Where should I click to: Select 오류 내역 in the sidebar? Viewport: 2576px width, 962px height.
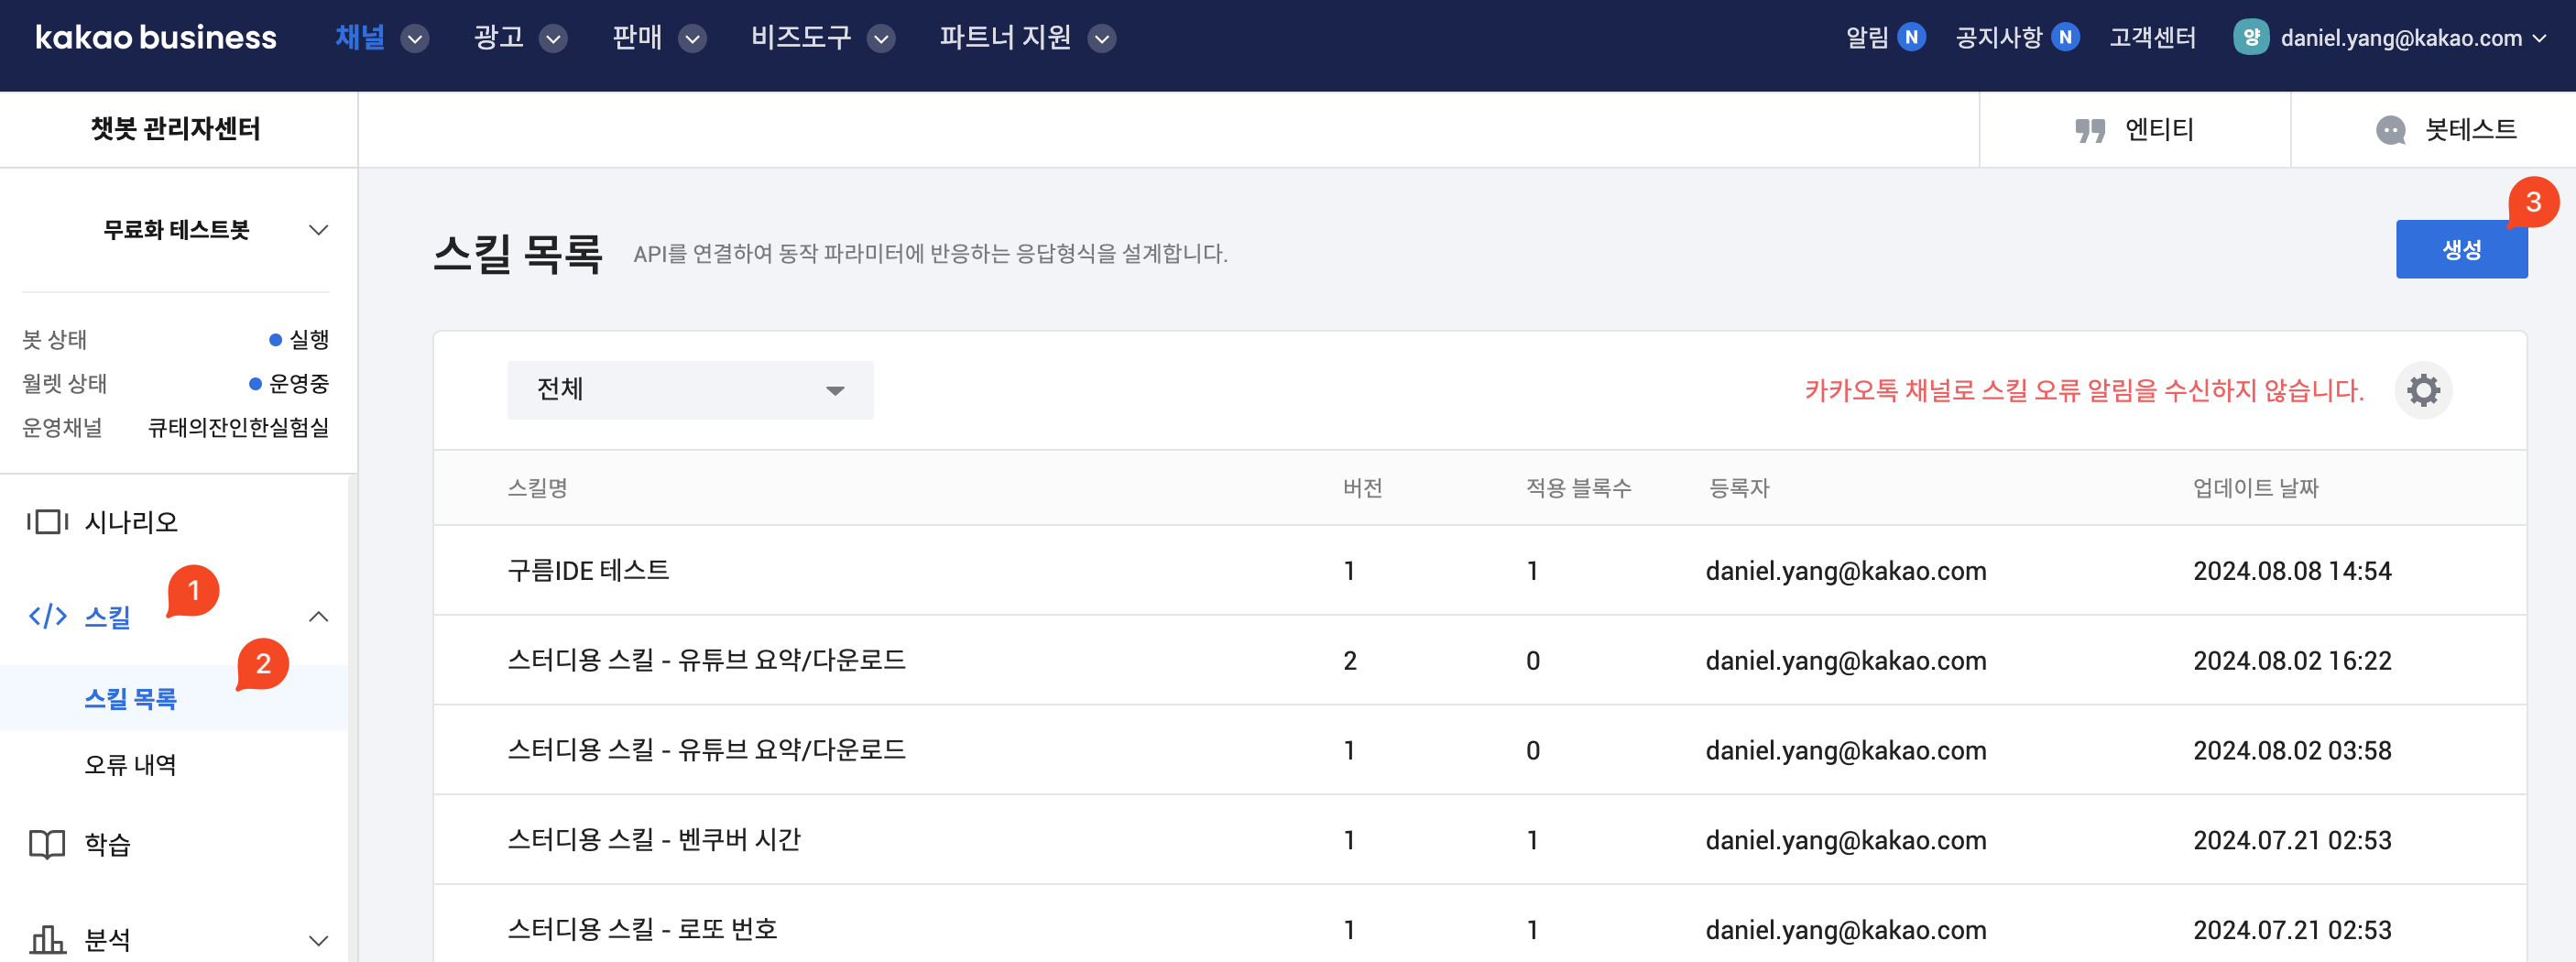130,765
